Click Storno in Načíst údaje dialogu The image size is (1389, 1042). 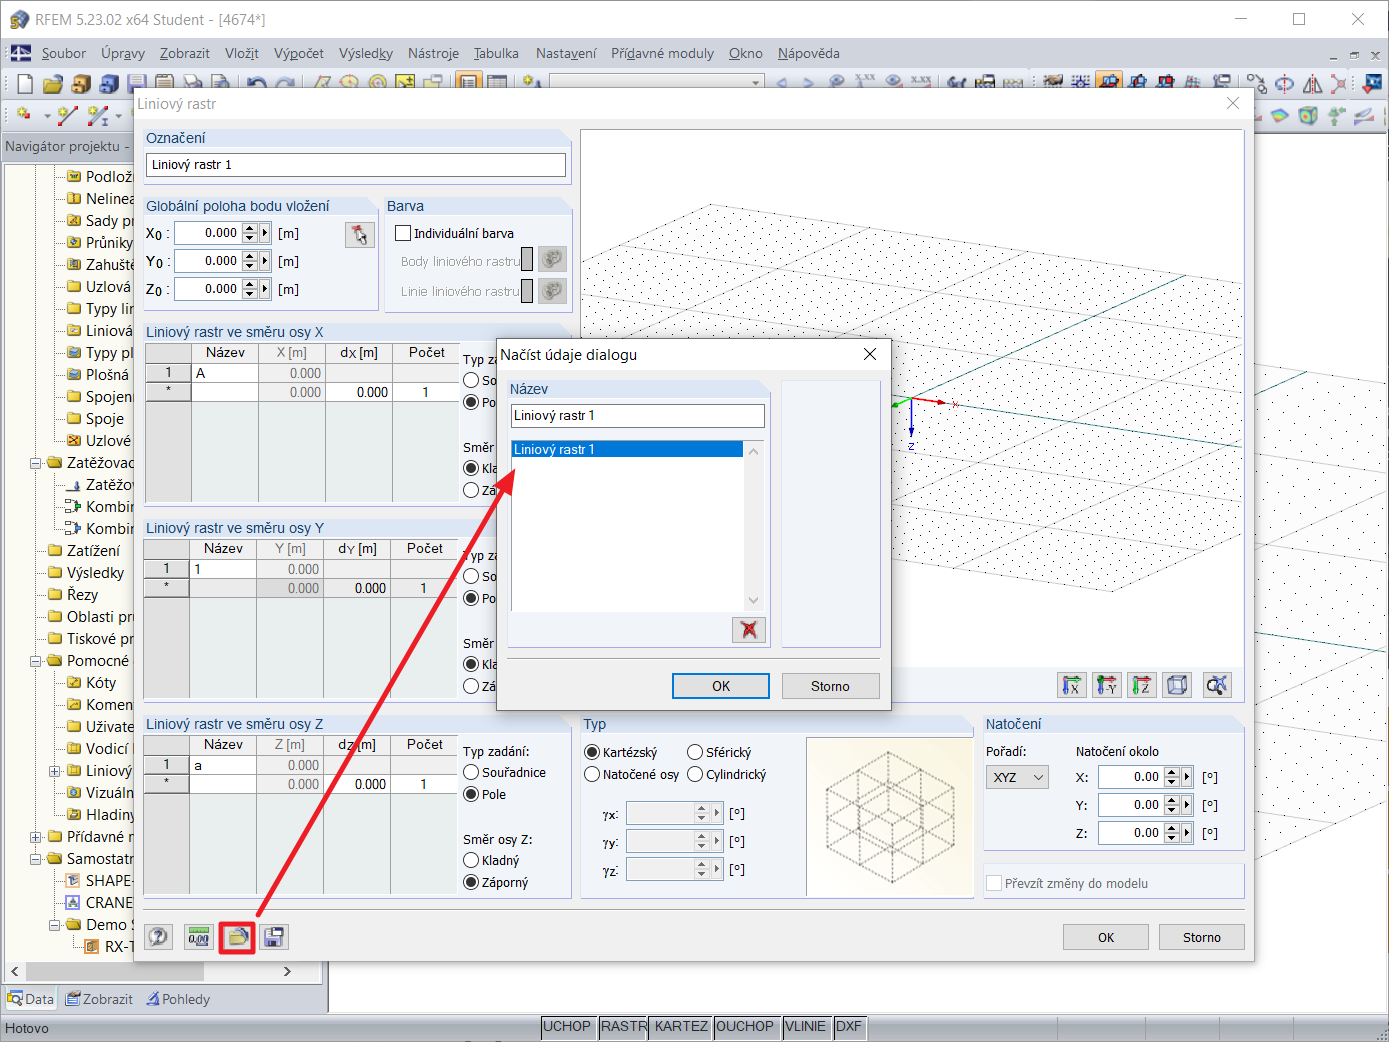830,686
